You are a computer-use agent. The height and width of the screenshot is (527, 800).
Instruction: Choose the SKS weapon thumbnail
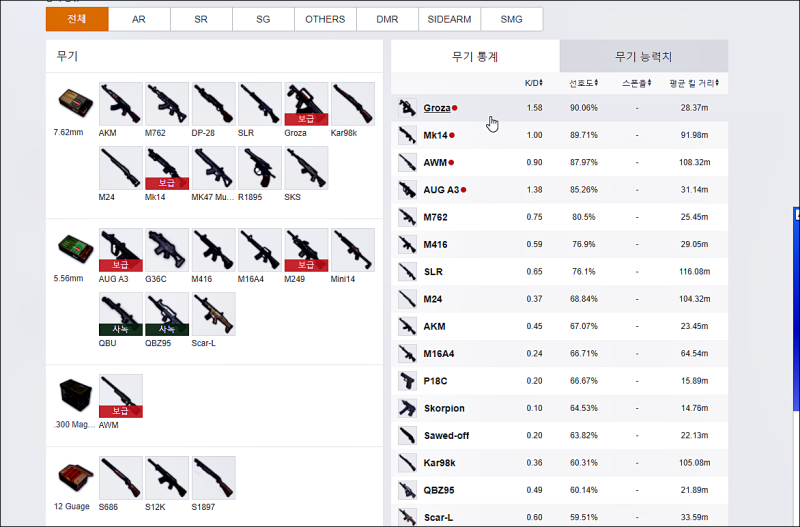[x=306, y=168]
